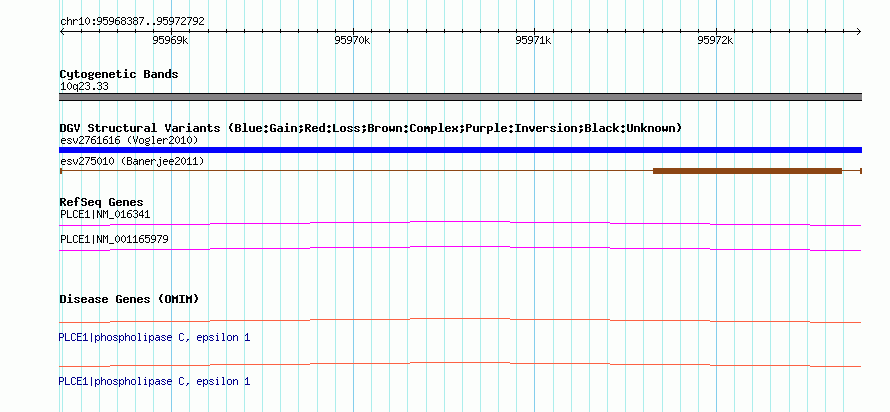Click the esv275010 (Banerjee2011) variant label
The width and height of the screenshot is (890, 412).
(x=132, y=162)
